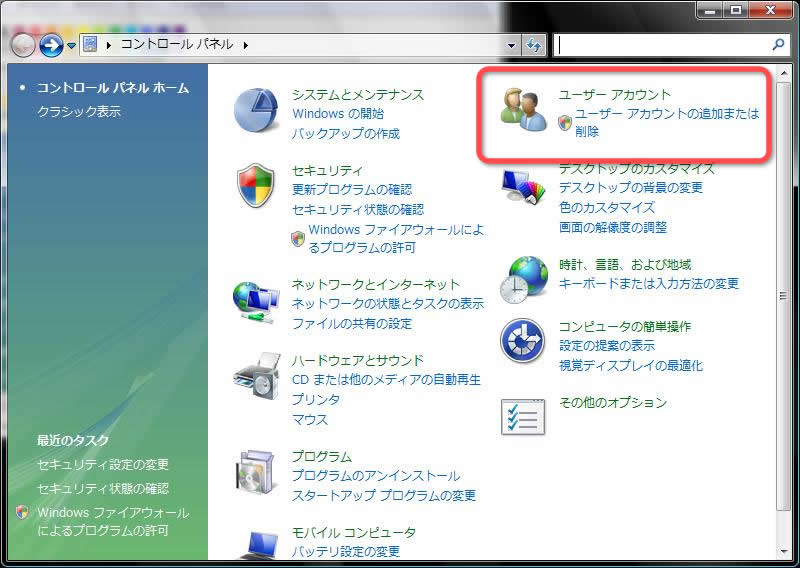The height and width of the screenshot is (568, 800).
Task: Open デスクトップの背景の変更 link
Action: coord(631,188)
